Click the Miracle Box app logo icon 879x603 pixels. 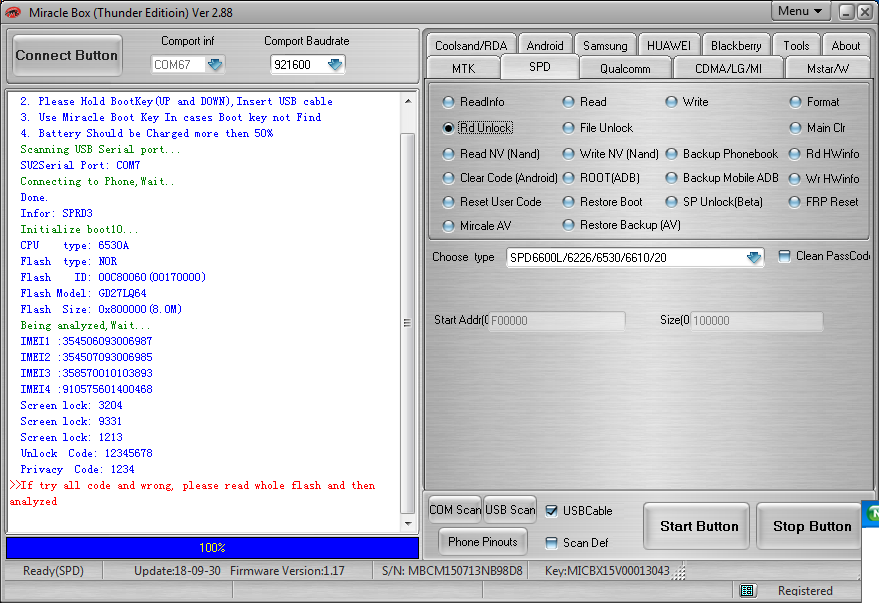[x=13, y=12]
